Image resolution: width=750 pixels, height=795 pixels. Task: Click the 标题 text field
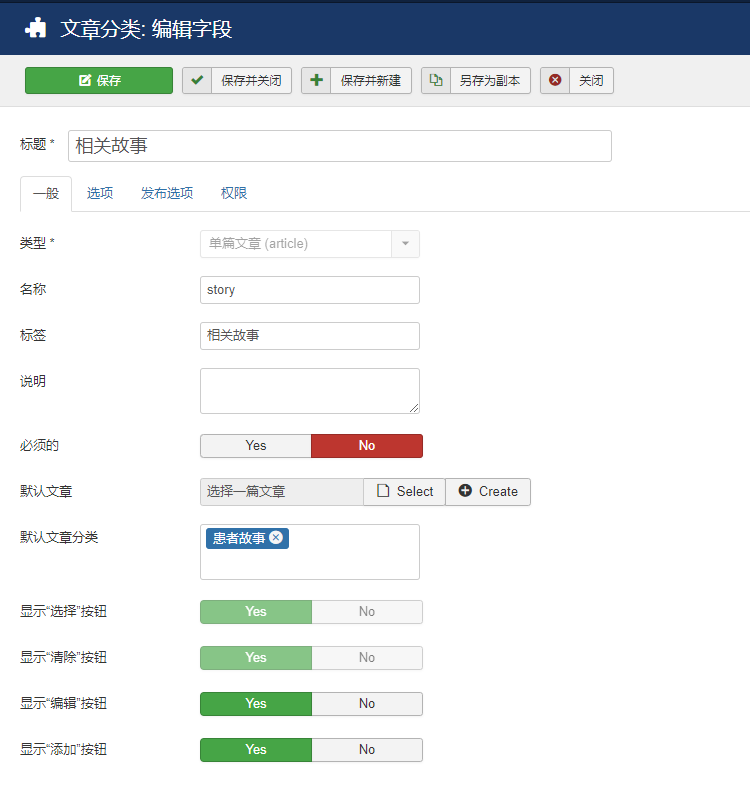pos(340,146)
